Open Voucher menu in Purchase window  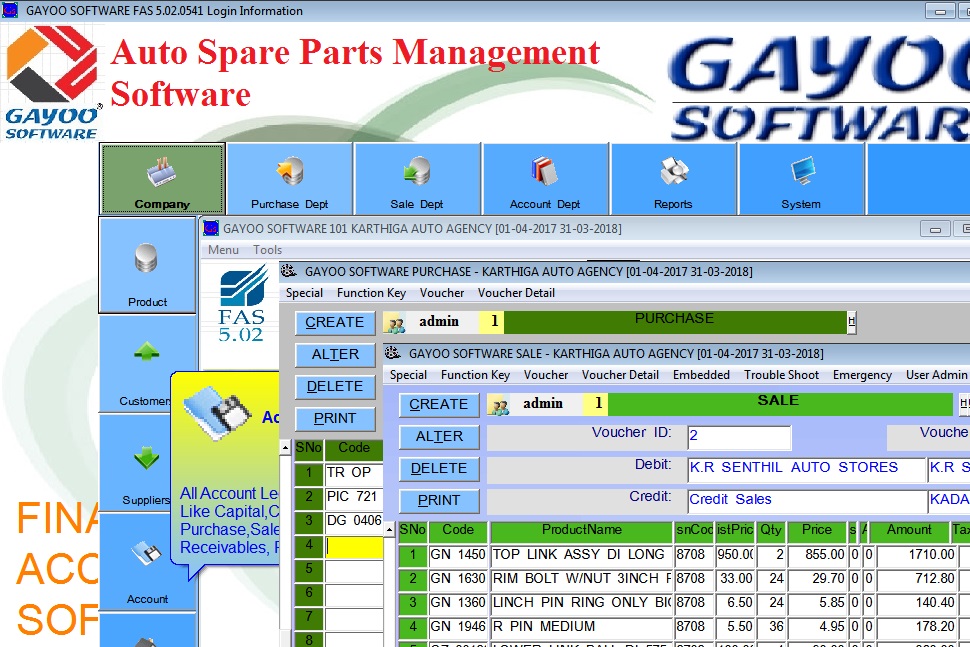[x=442, y=293]
